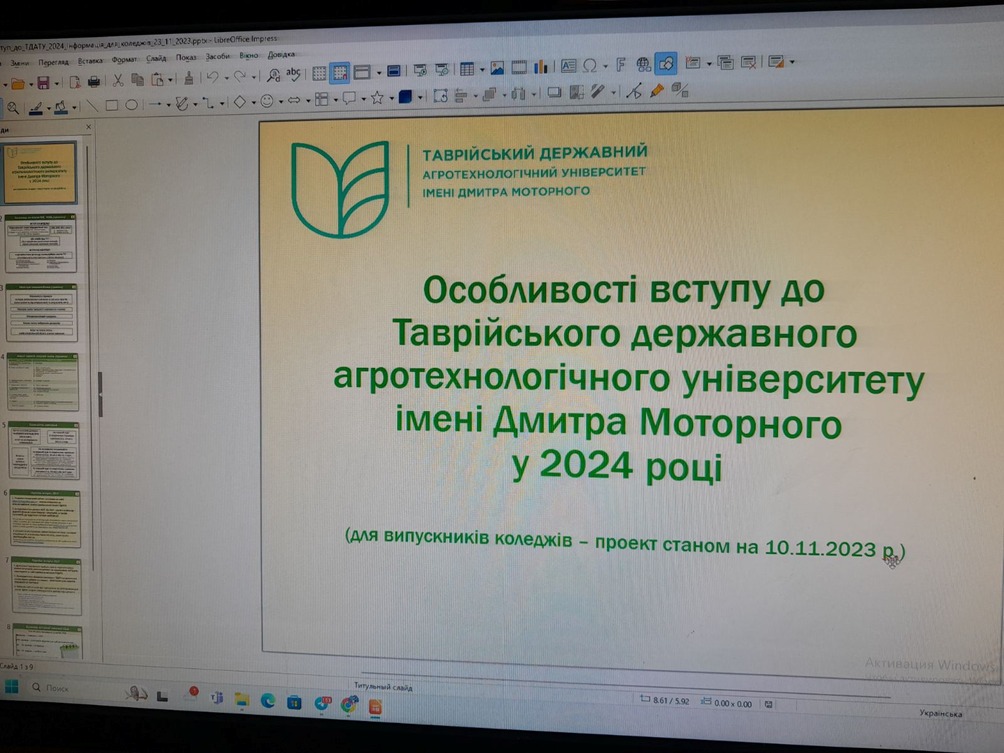Open Undo history dropdown arrow
Viewport: 1004px width, 753px height.
point(226,79)
